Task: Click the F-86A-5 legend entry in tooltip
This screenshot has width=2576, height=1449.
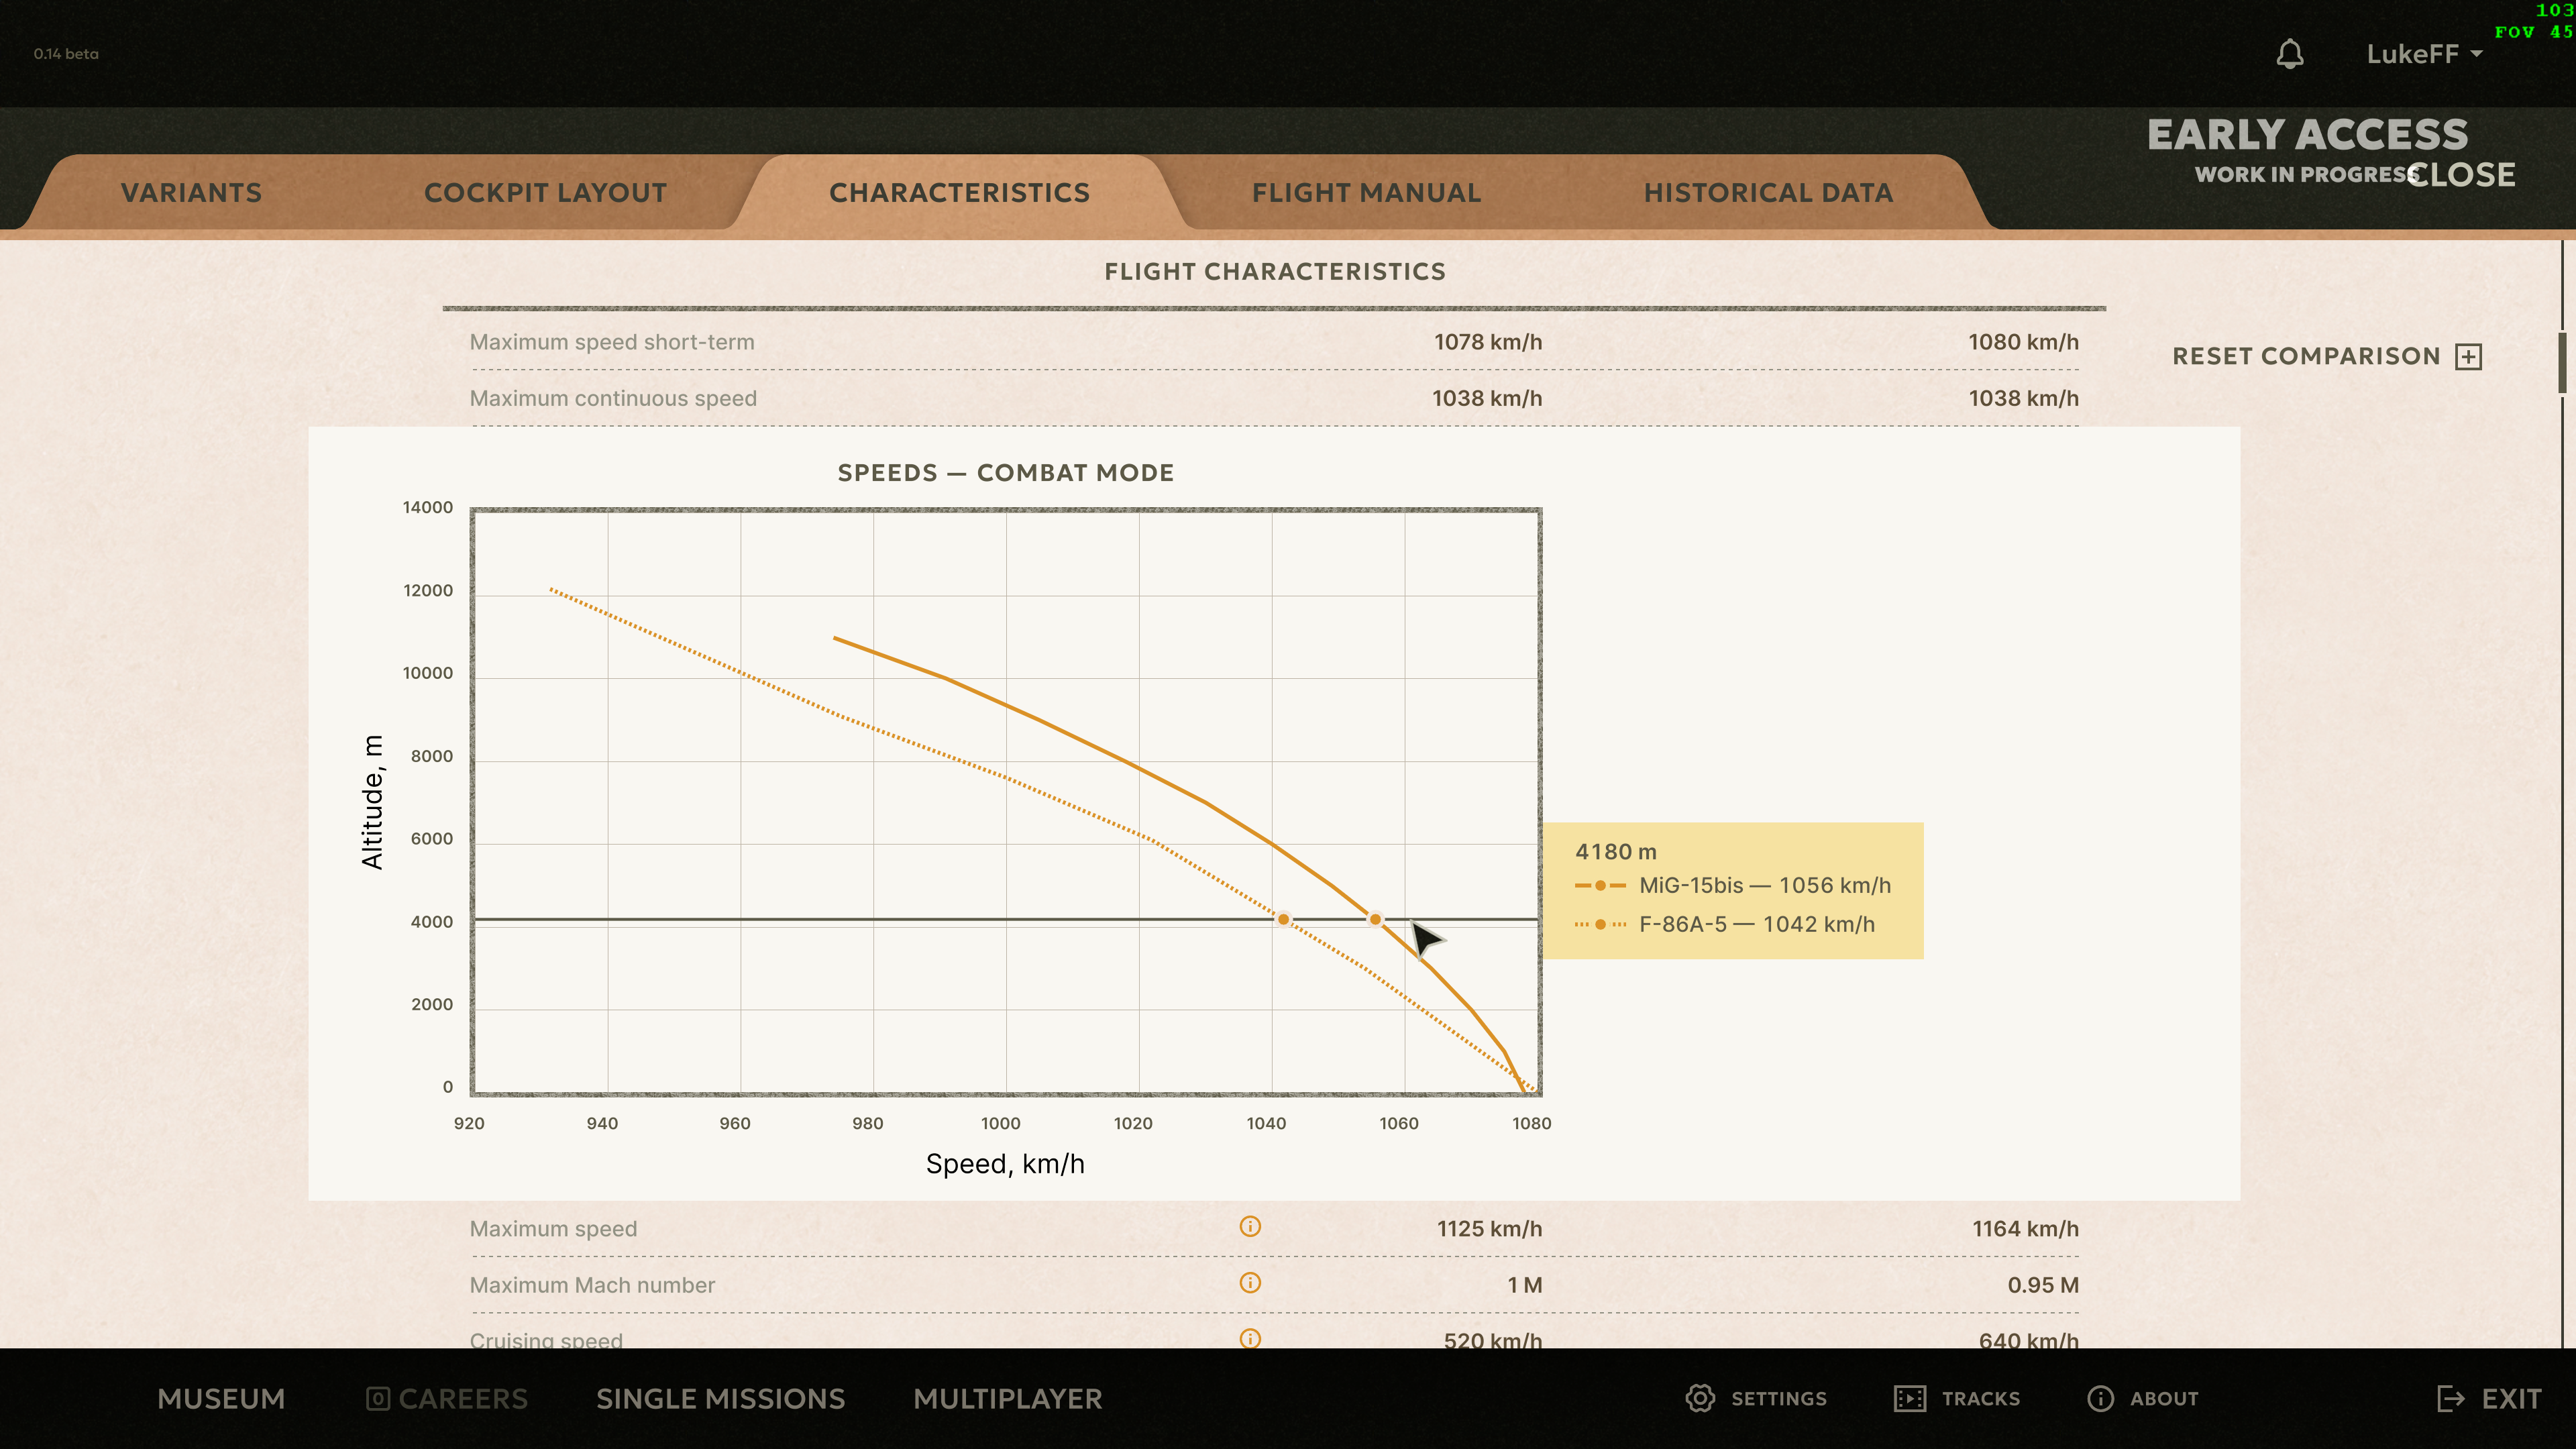Action: click(x=1725, y=925)
